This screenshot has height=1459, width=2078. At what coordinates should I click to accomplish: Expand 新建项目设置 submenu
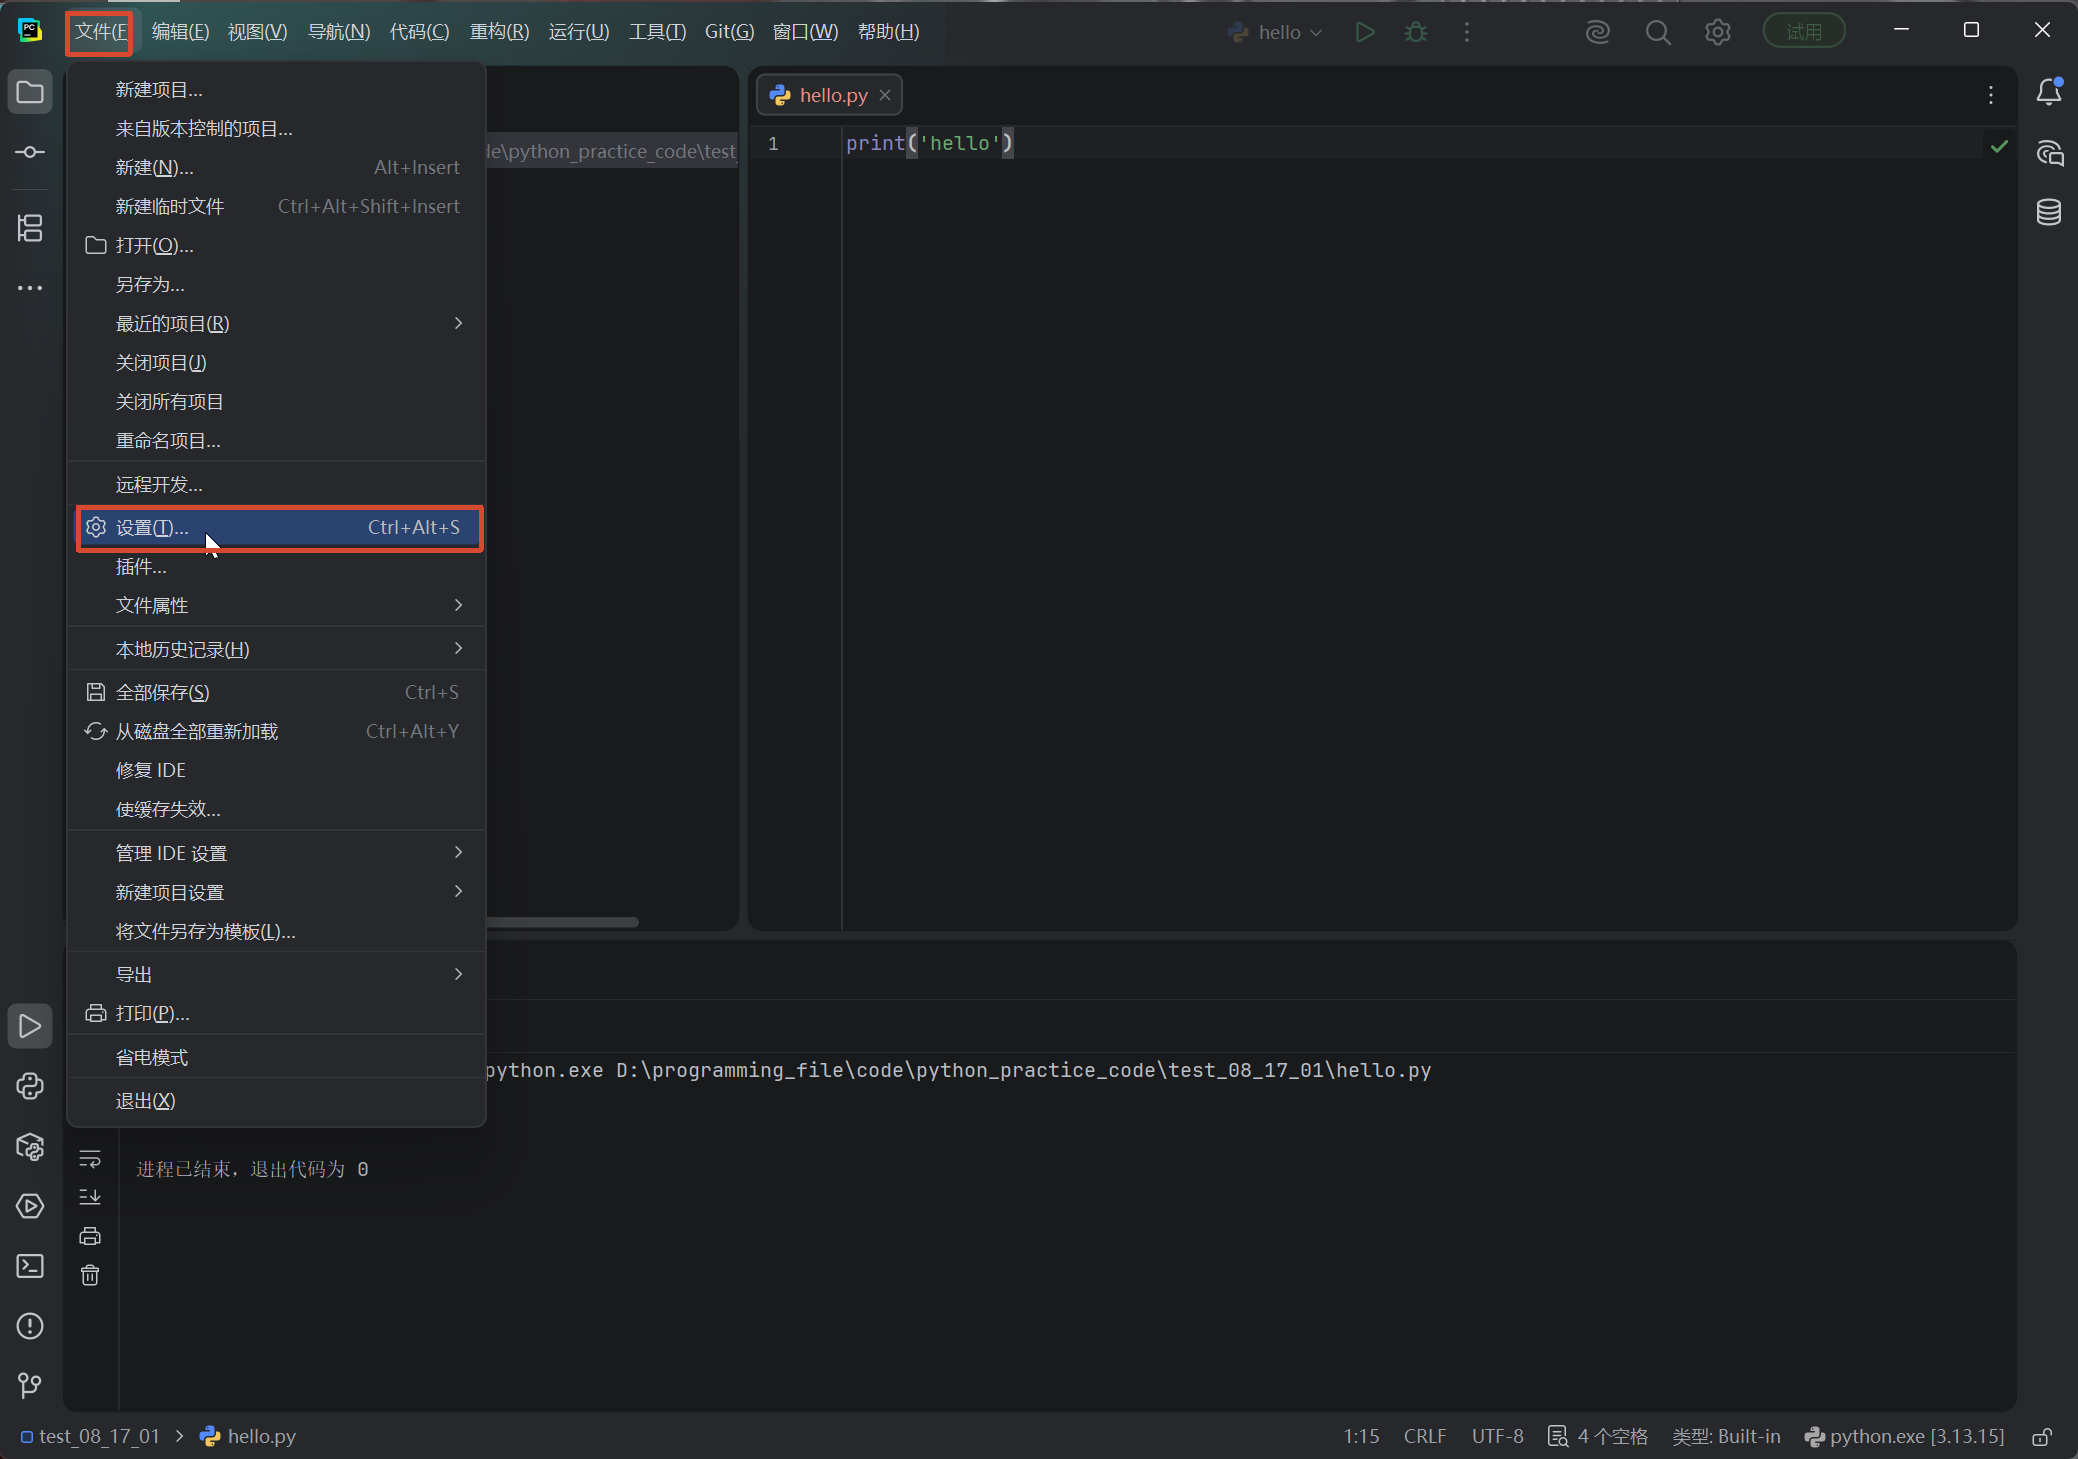coord(276,892)
